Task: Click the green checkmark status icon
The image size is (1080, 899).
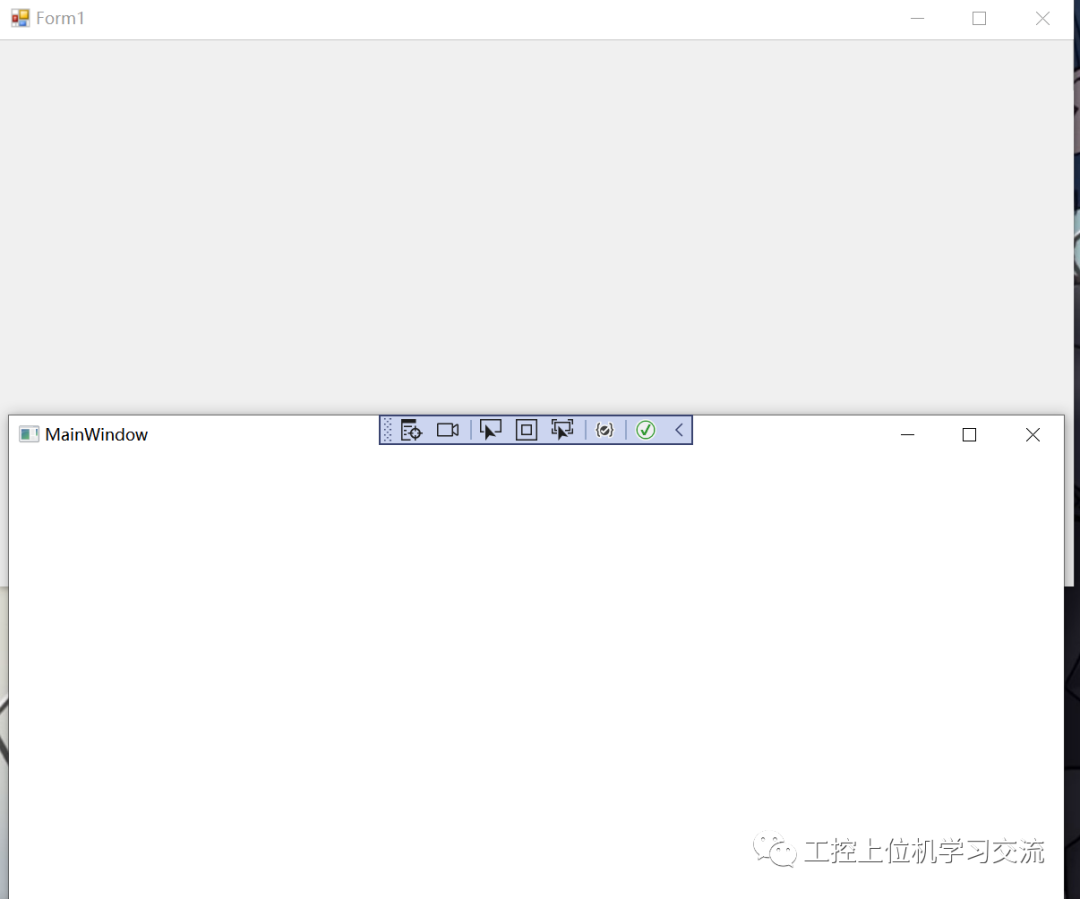Action: click(x=645, y=430)
